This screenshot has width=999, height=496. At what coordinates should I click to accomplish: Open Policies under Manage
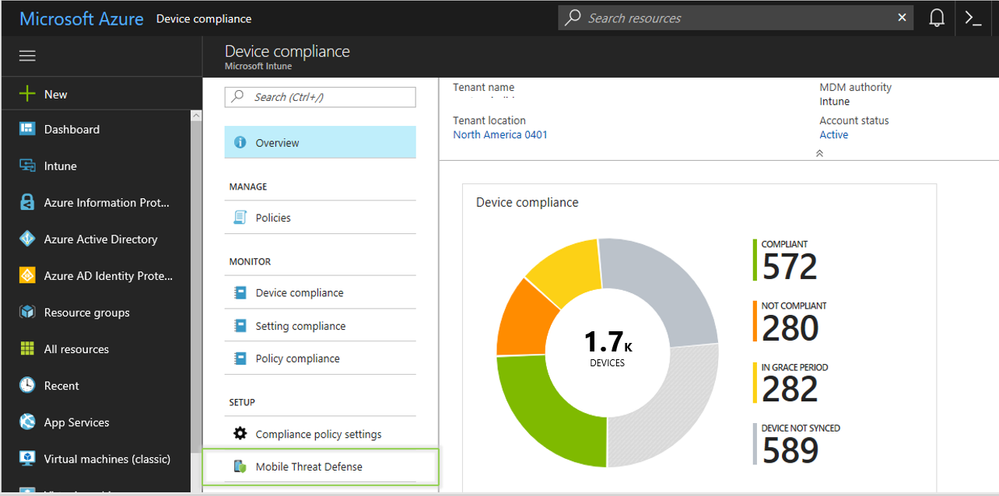pos(320,217)
